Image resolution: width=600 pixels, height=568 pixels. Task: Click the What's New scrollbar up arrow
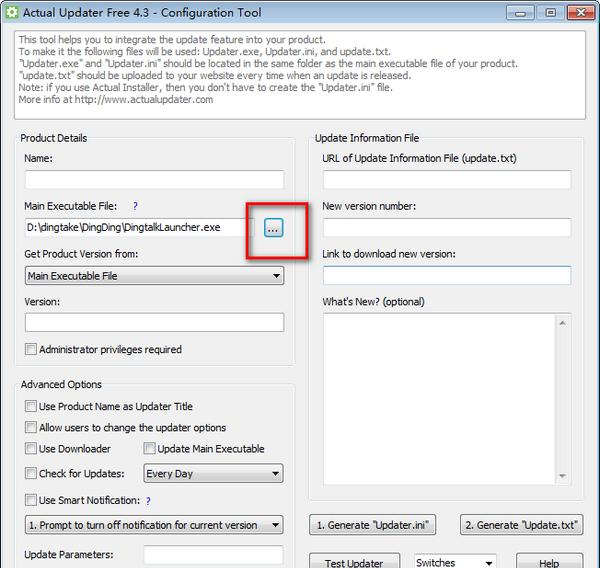(x=562, y=323)
